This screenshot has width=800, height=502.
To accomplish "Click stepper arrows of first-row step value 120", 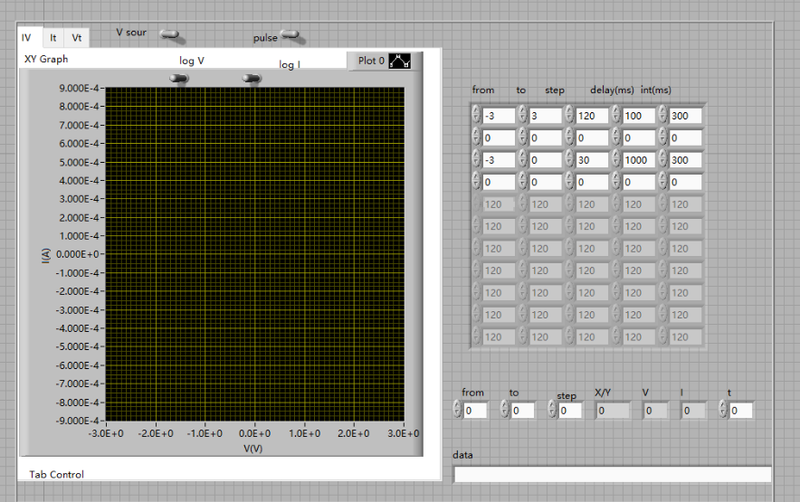I will pos(570,116).
